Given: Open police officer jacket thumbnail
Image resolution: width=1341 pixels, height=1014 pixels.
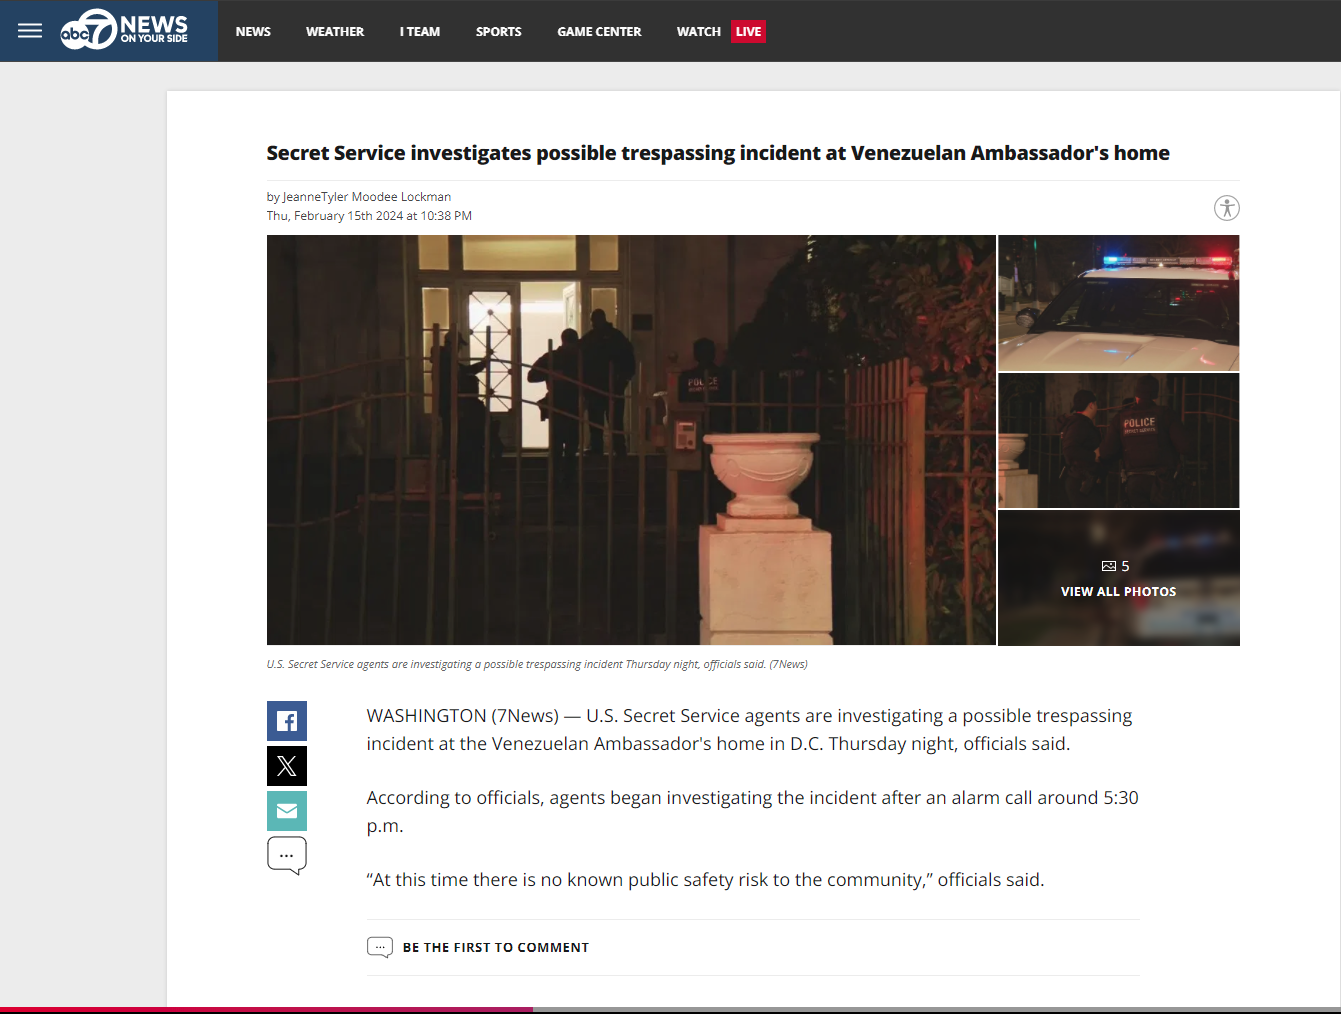Looking at the screenshot, I should click(x=1119, y=441).
